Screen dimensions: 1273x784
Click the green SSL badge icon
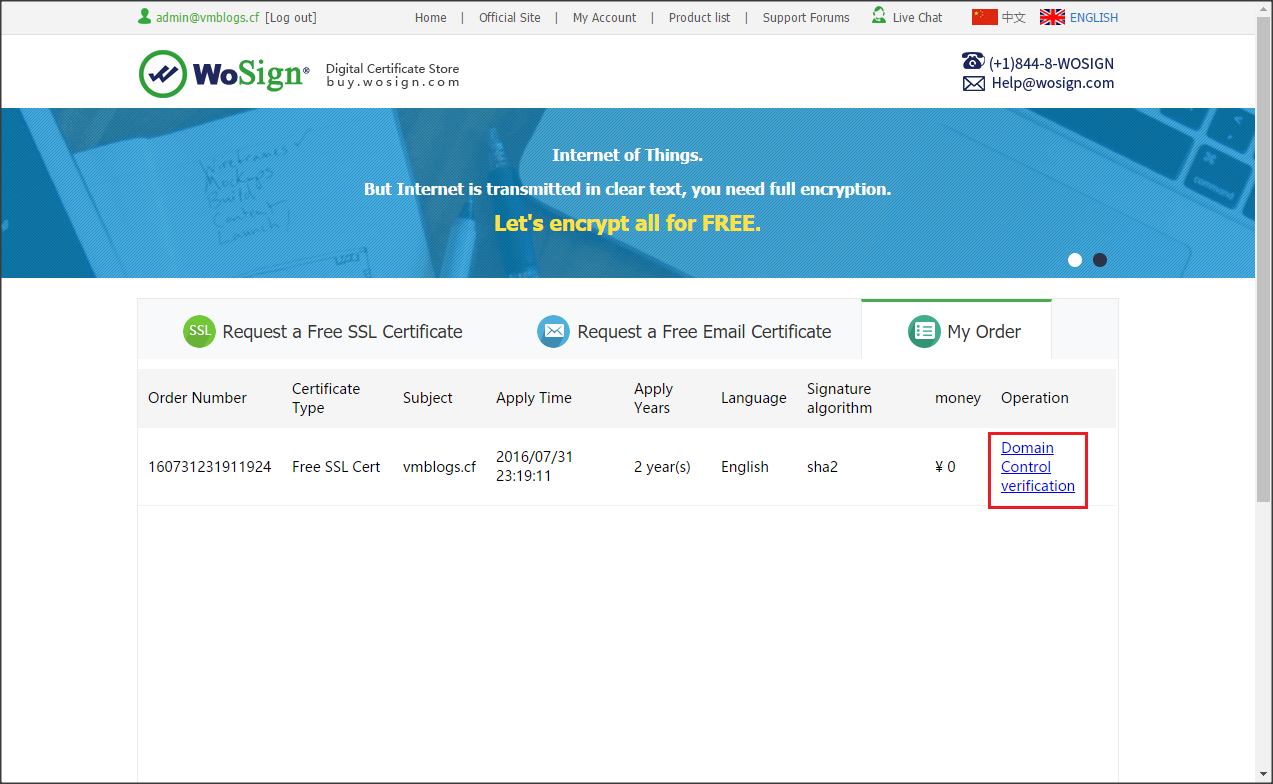coord(199,332)
